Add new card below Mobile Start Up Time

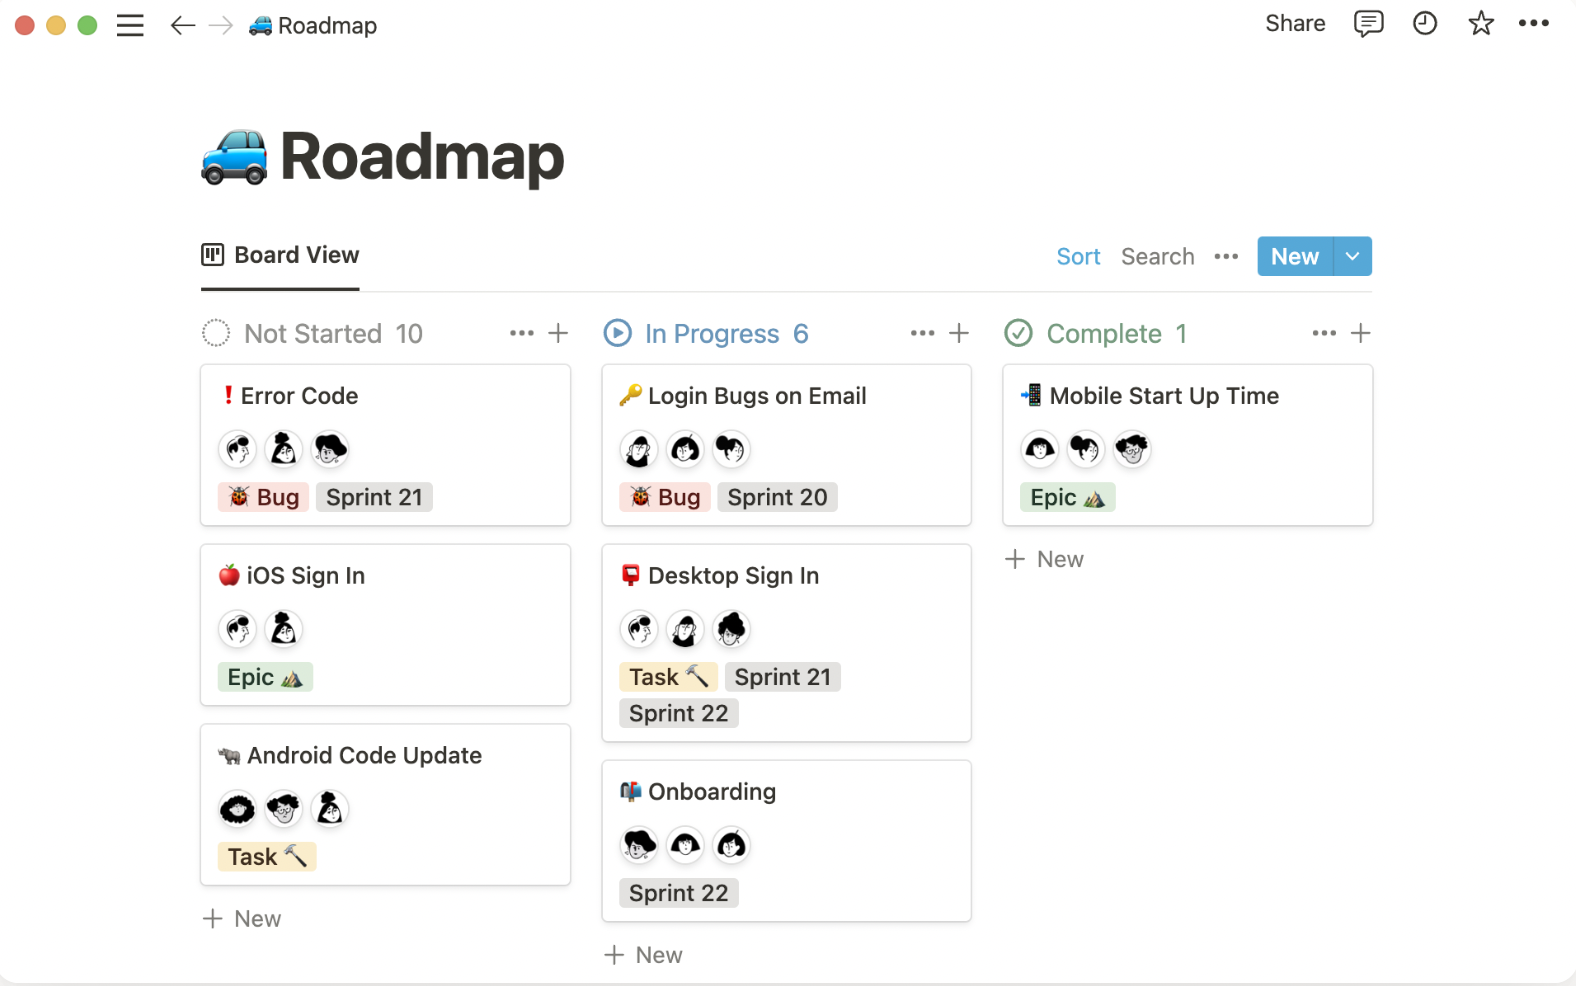coord(1045,559)
